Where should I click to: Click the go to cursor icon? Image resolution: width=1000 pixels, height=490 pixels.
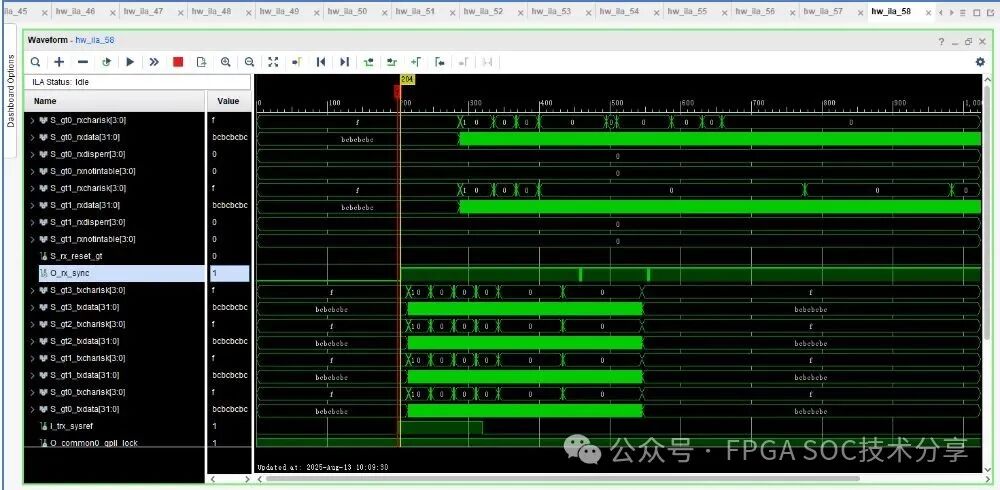coord(297,62)
